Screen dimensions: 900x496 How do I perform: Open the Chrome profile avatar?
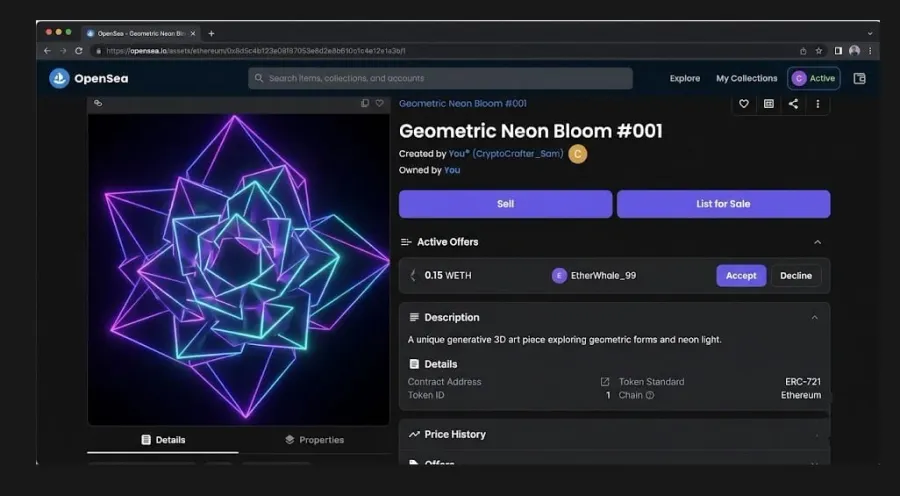[854, 51]
